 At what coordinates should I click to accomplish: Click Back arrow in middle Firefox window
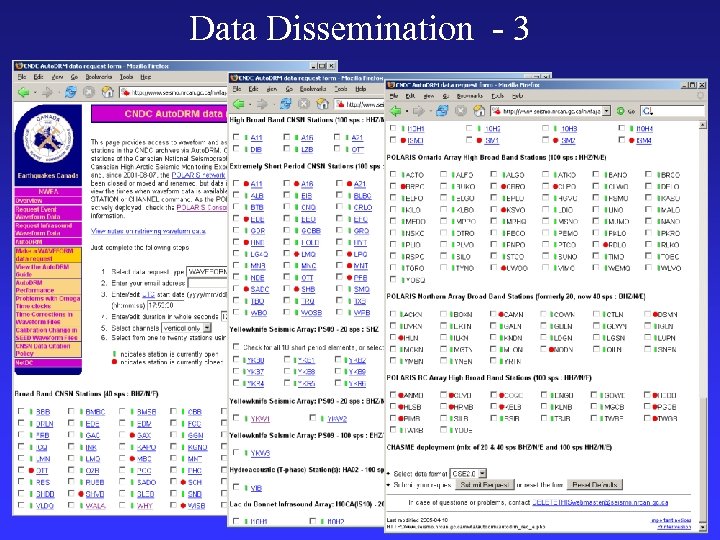click(x=238, y=104)
